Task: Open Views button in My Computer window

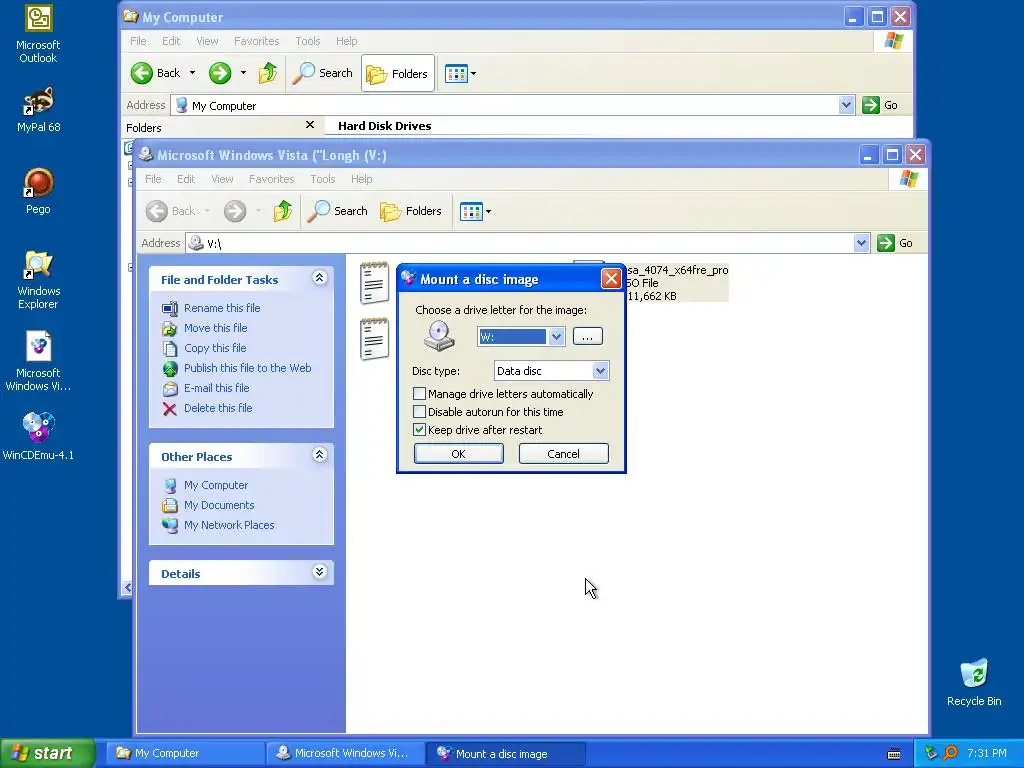Action: pos(460,73)
